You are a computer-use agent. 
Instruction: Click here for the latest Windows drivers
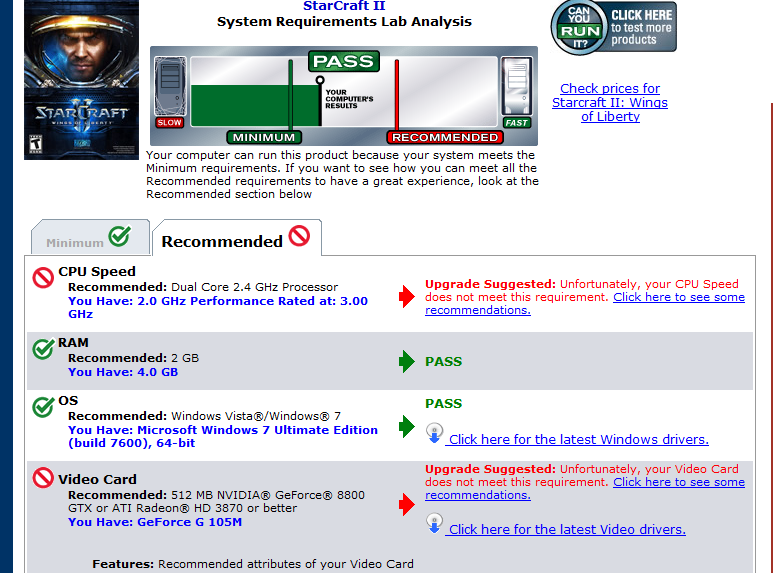pyautogui.click(x=577, y=439)
